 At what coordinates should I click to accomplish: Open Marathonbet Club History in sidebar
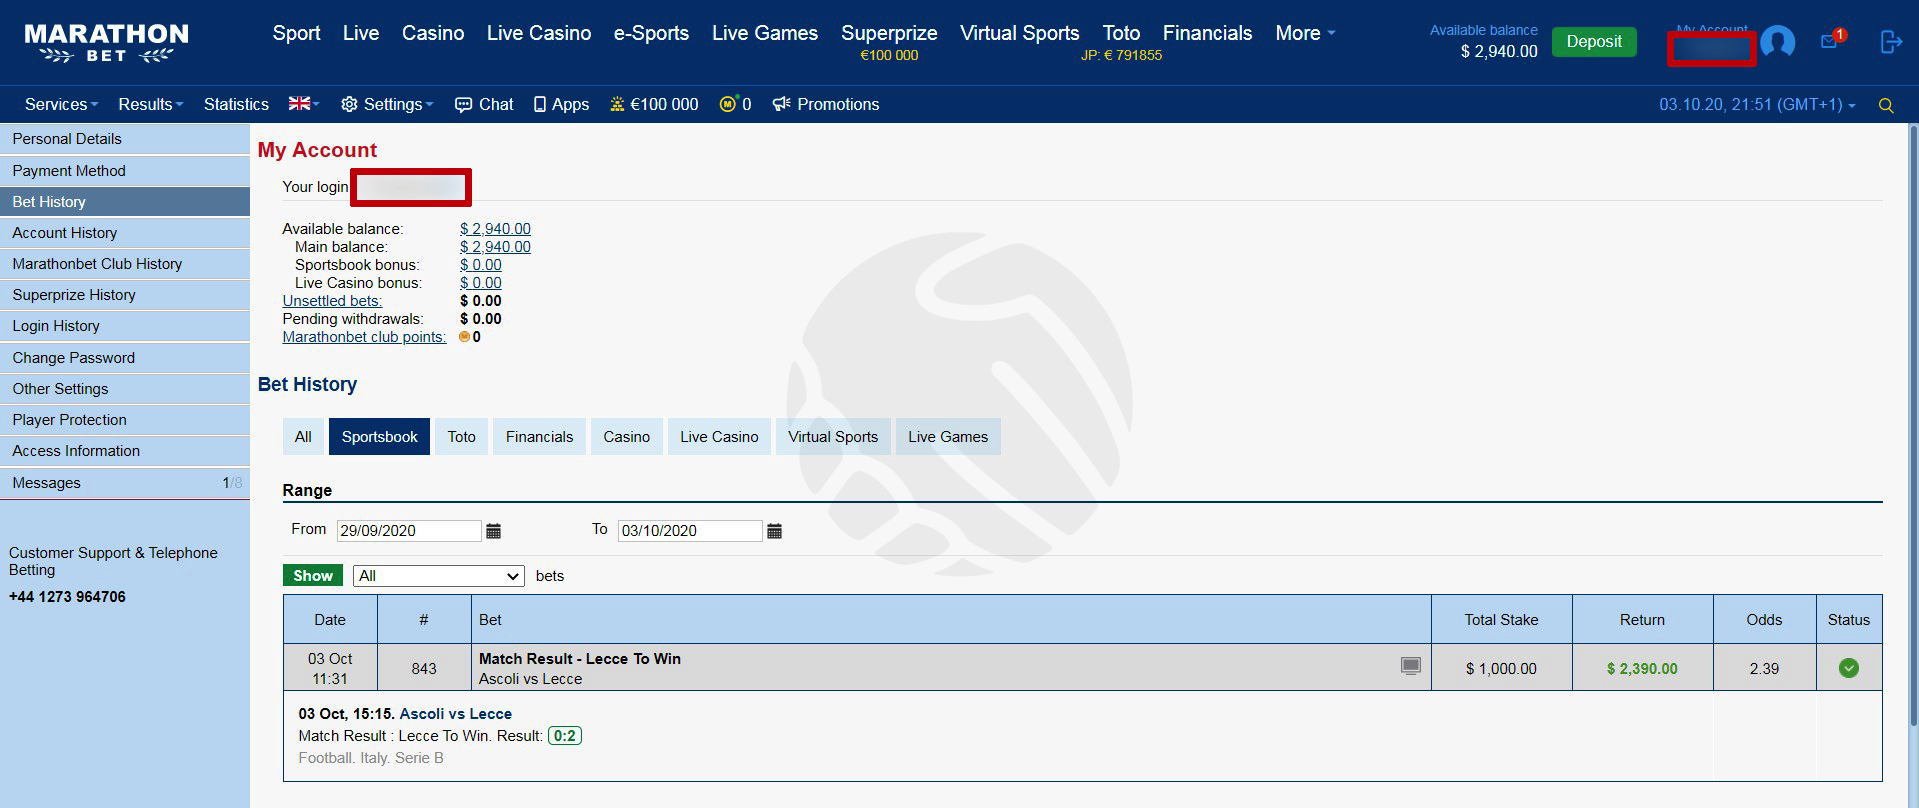(x=125, y=264)
